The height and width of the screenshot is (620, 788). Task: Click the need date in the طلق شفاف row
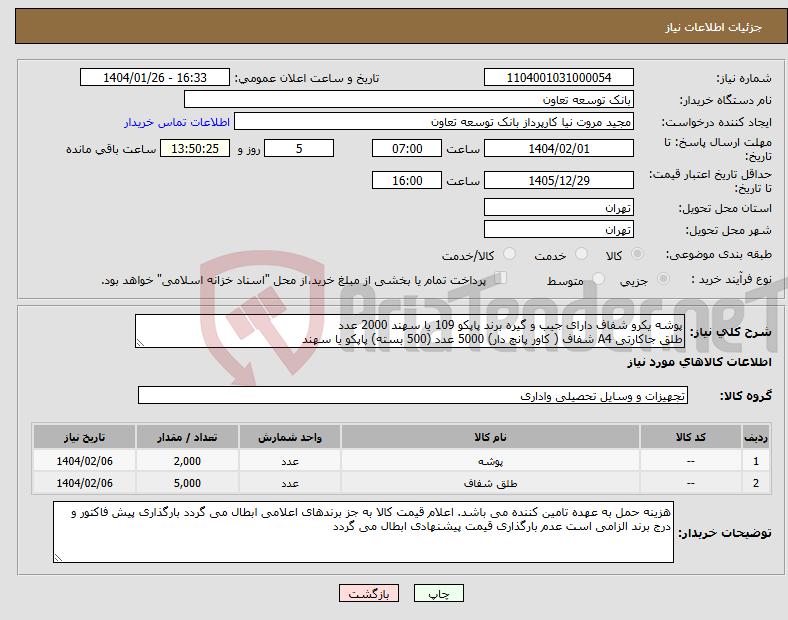click(84, 483)
